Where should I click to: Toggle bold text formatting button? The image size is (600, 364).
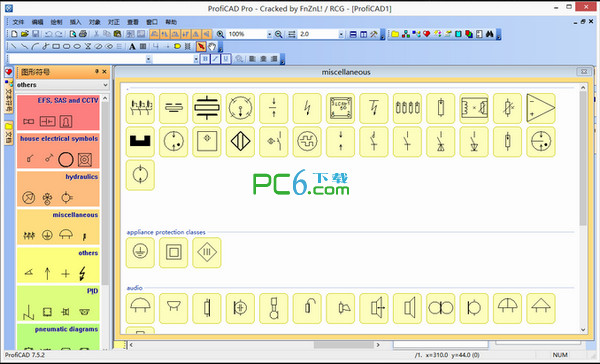(205, 59)
